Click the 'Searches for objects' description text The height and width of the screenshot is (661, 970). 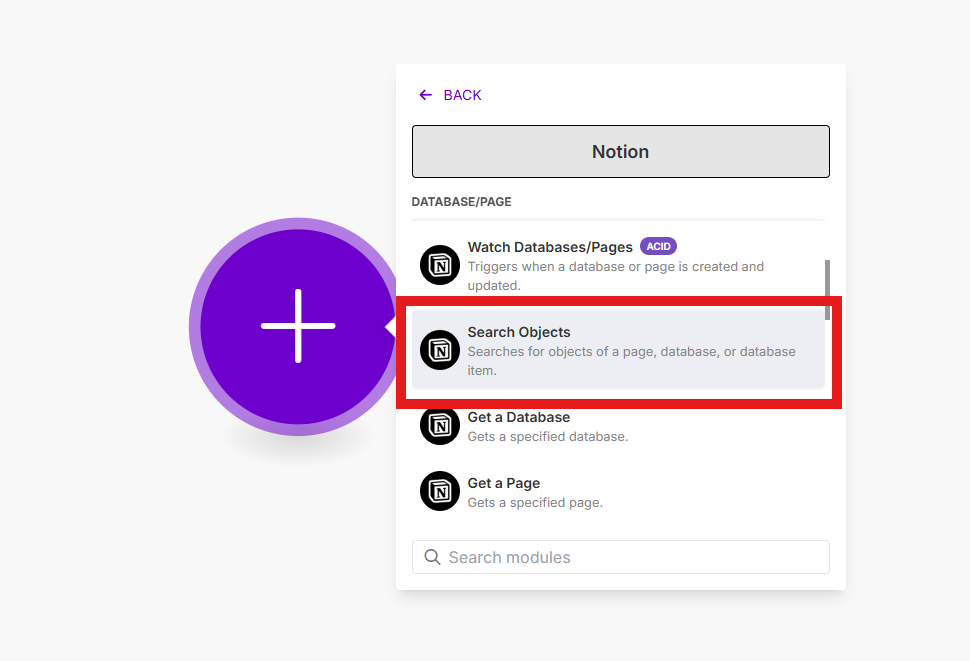tap(631, 361)
